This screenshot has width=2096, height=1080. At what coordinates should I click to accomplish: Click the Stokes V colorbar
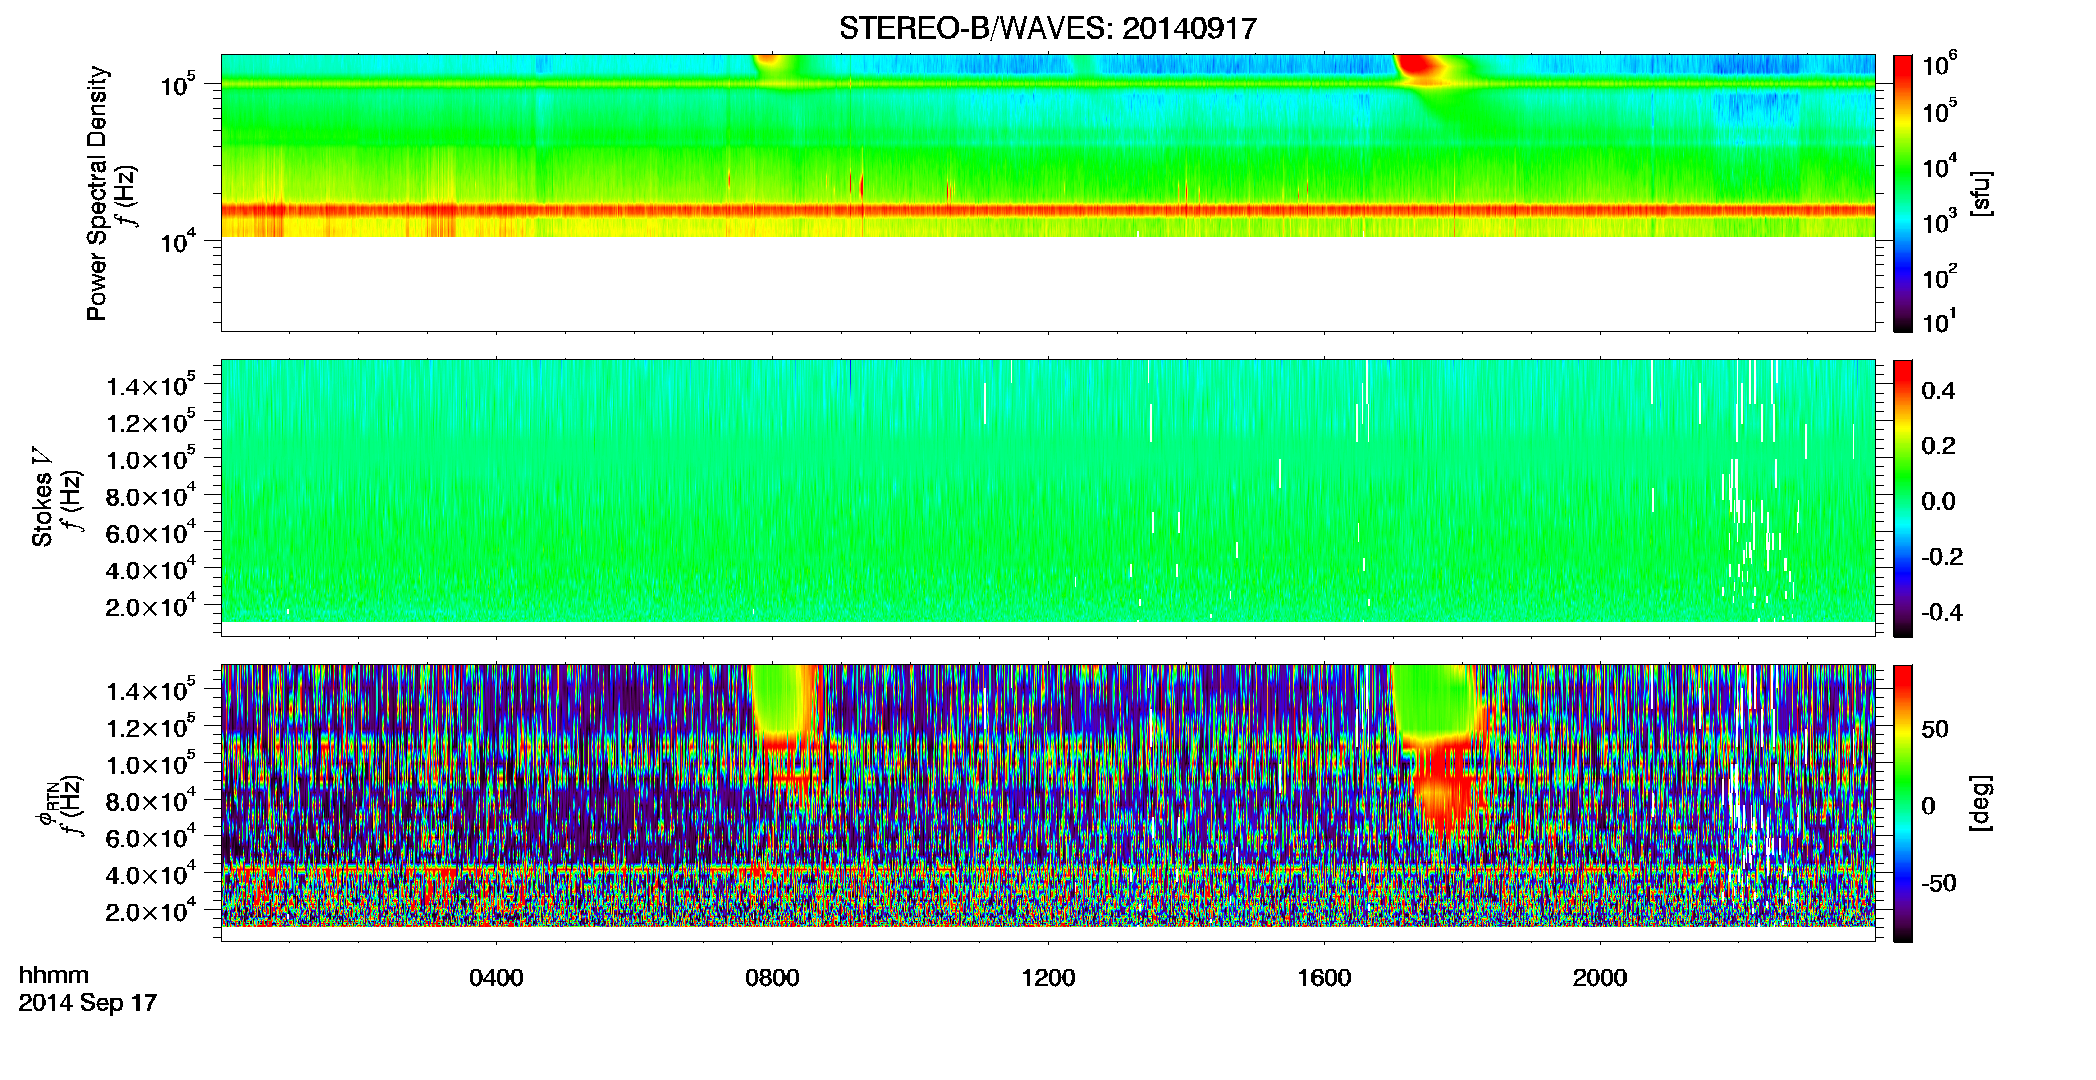[x=1903, y=498]
